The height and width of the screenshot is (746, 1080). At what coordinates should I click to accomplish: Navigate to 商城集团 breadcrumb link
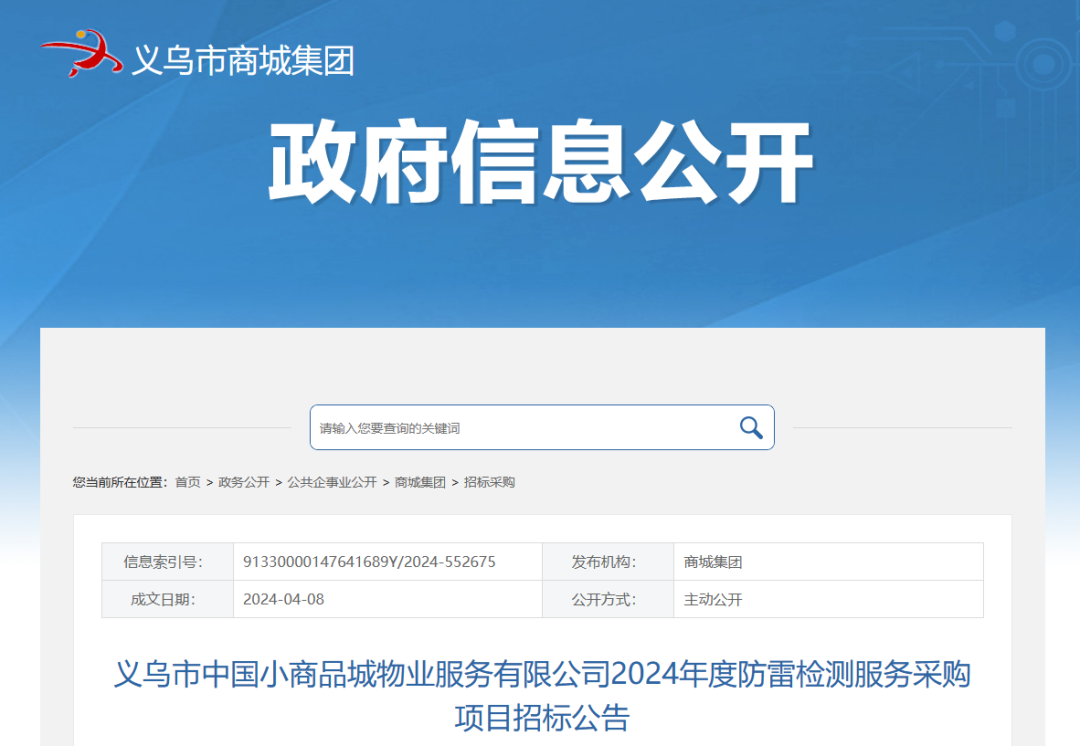420,482
